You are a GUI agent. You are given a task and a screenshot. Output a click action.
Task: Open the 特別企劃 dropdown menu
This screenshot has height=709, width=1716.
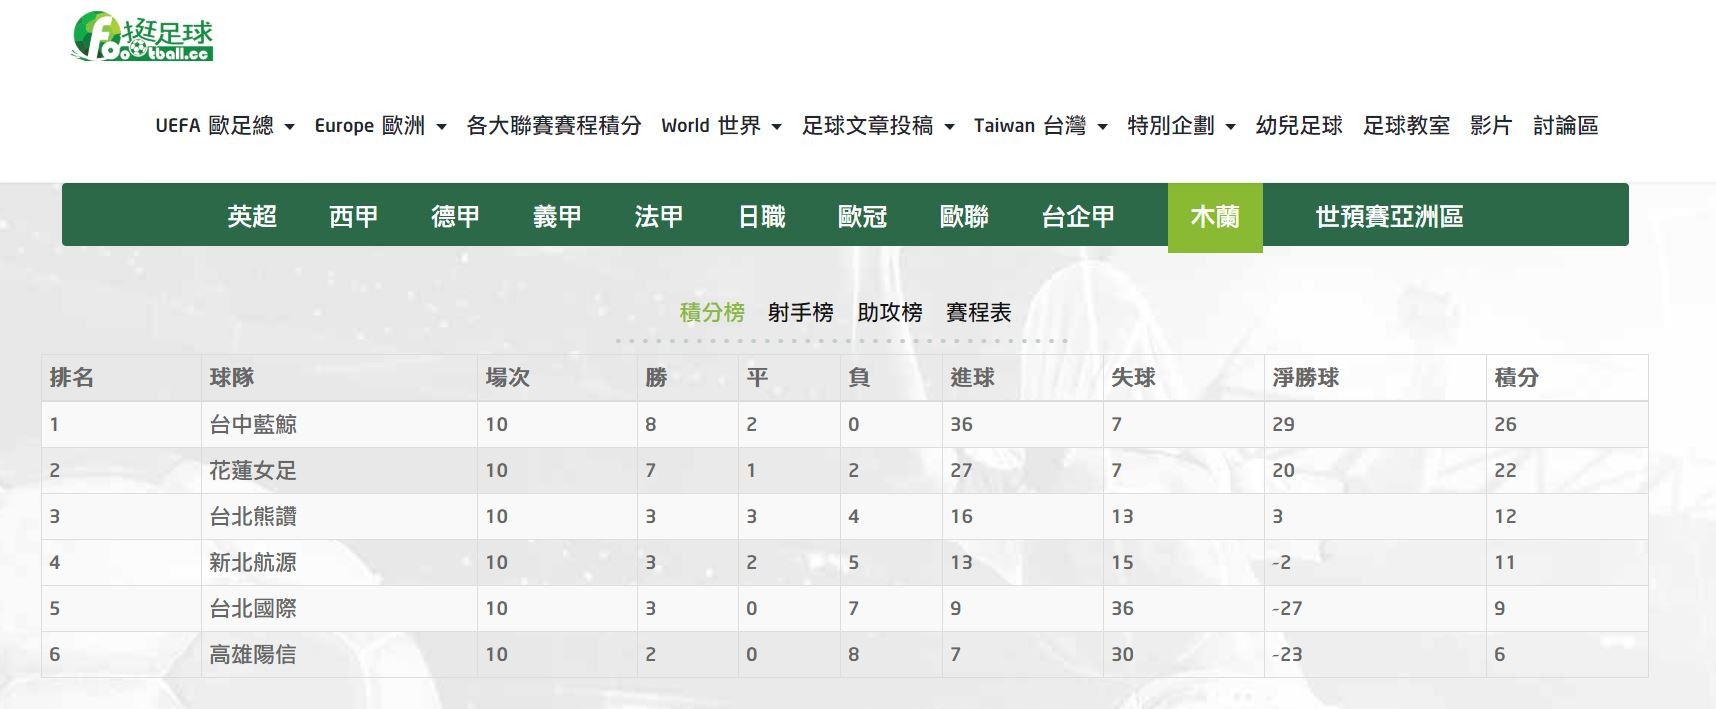[x=1181, y=126]
